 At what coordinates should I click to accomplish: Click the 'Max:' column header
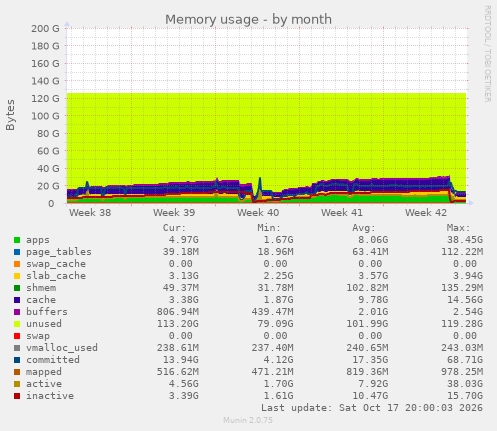[x=458, y=228]
